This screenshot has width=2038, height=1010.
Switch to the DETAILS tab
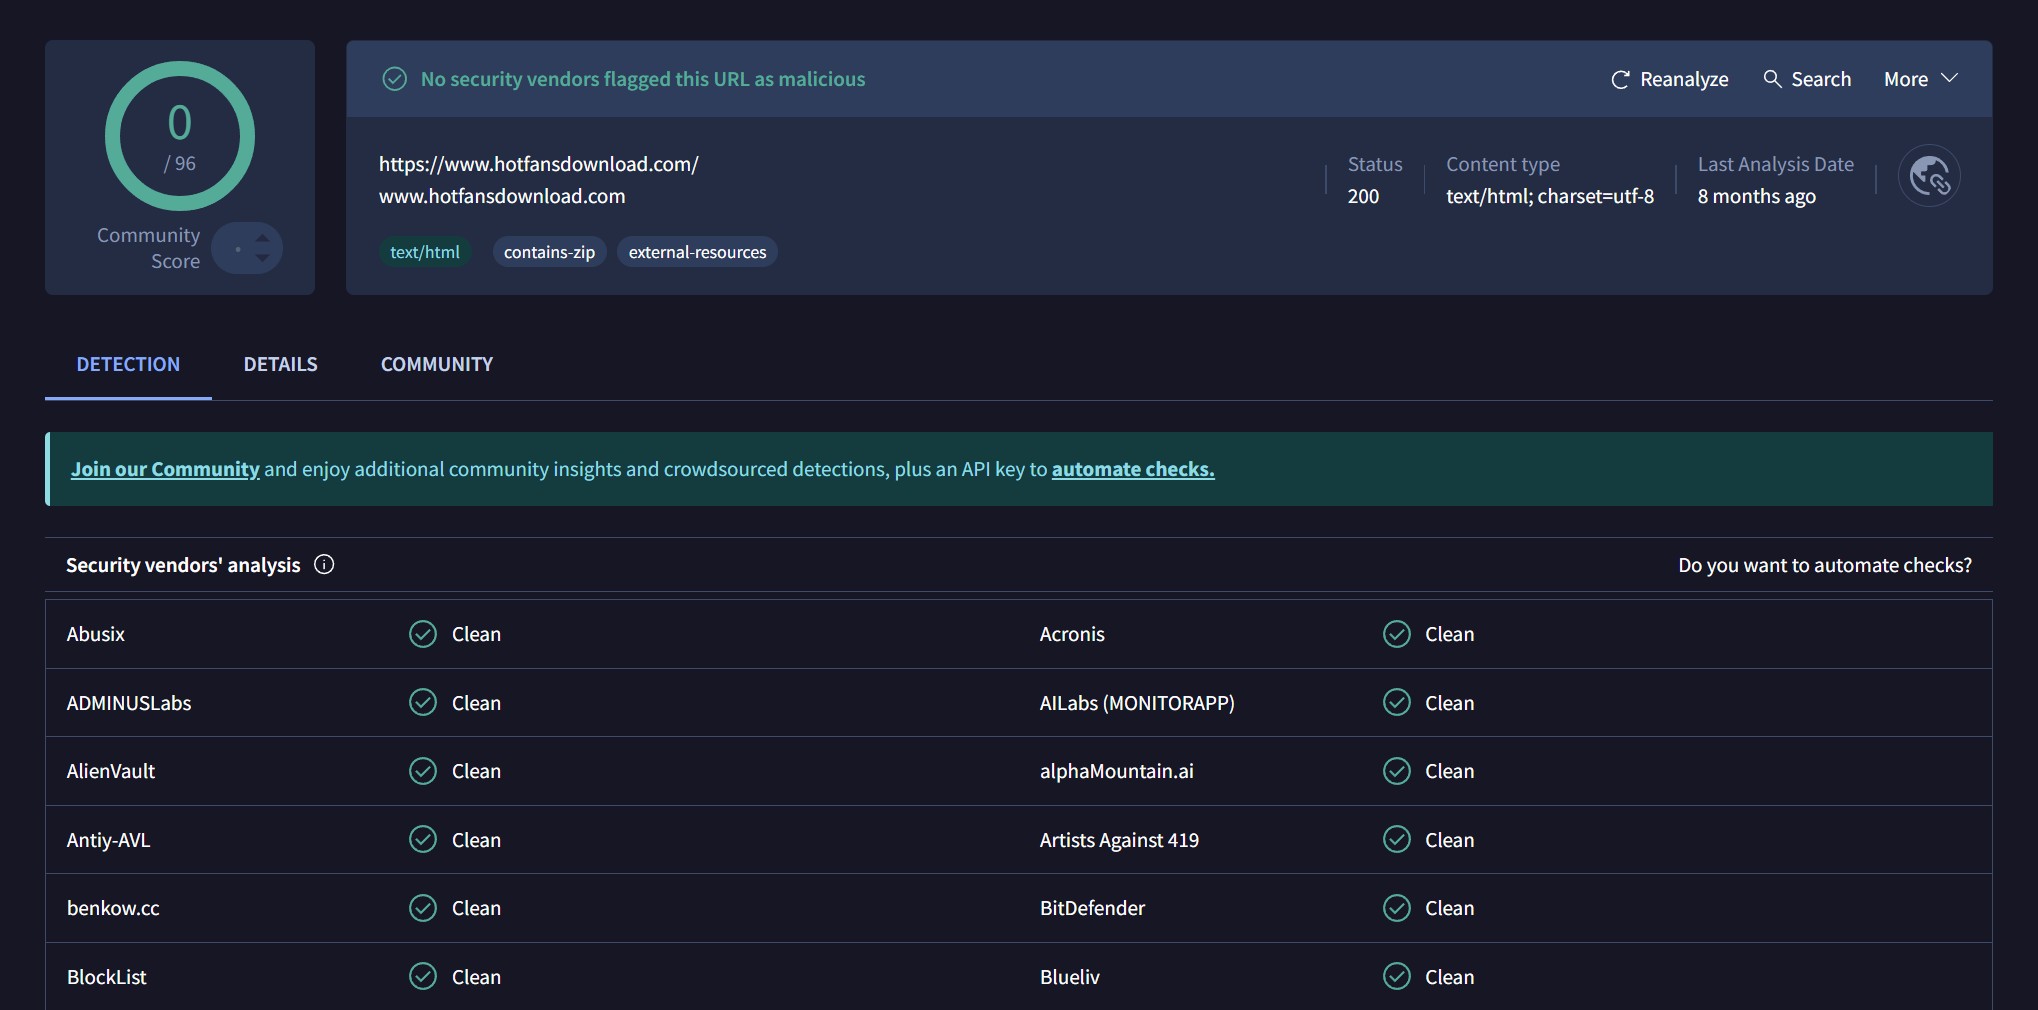coord(280,364)
